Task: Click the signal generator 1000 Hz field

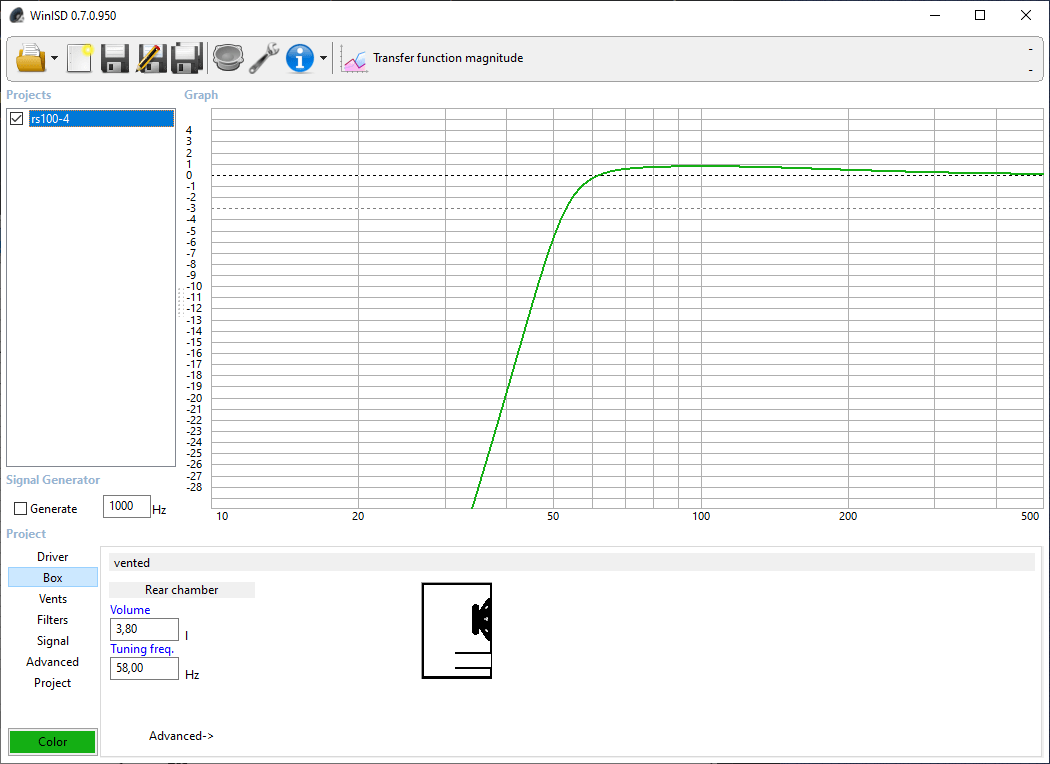Action: click(127, 506)
